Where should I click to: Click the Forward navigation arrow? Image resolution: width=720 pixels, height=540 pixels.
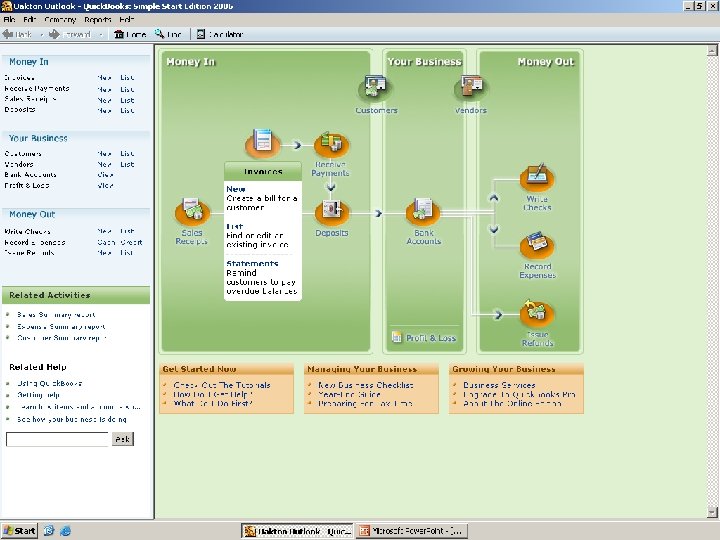(70, 34)
